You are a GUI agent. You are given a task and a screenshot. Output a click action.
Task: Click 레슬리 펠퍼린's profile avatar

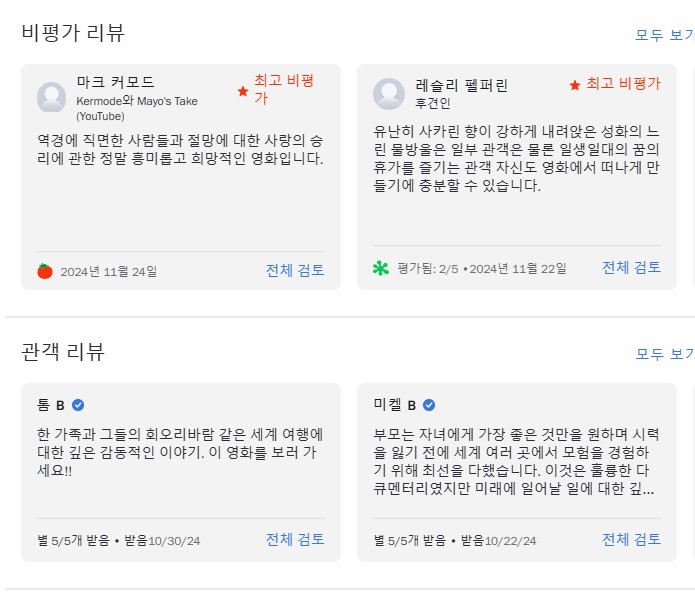389,93
